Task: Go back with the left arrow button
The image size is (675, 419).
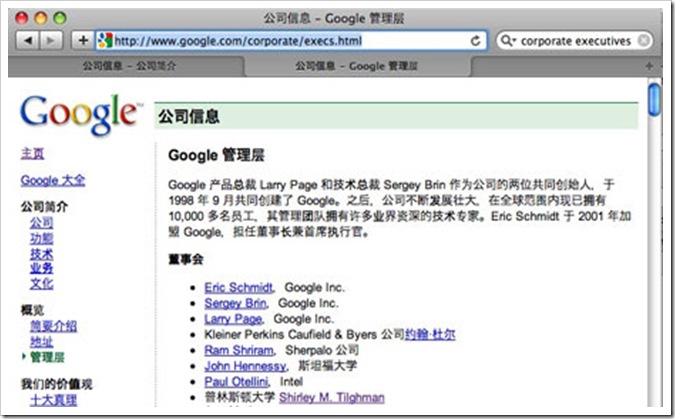Action: [x=28, y=40]
